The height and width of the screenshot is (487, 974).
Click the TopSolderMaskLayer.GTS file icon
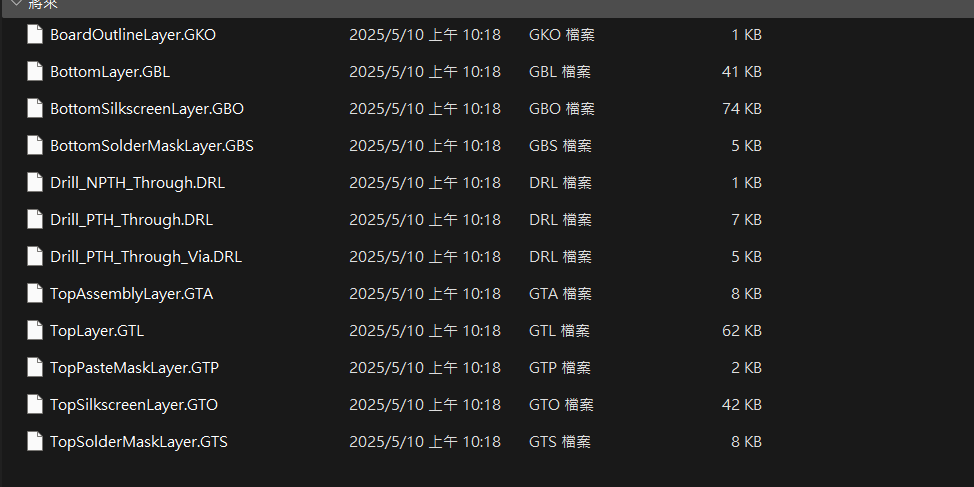coord(35,442)
